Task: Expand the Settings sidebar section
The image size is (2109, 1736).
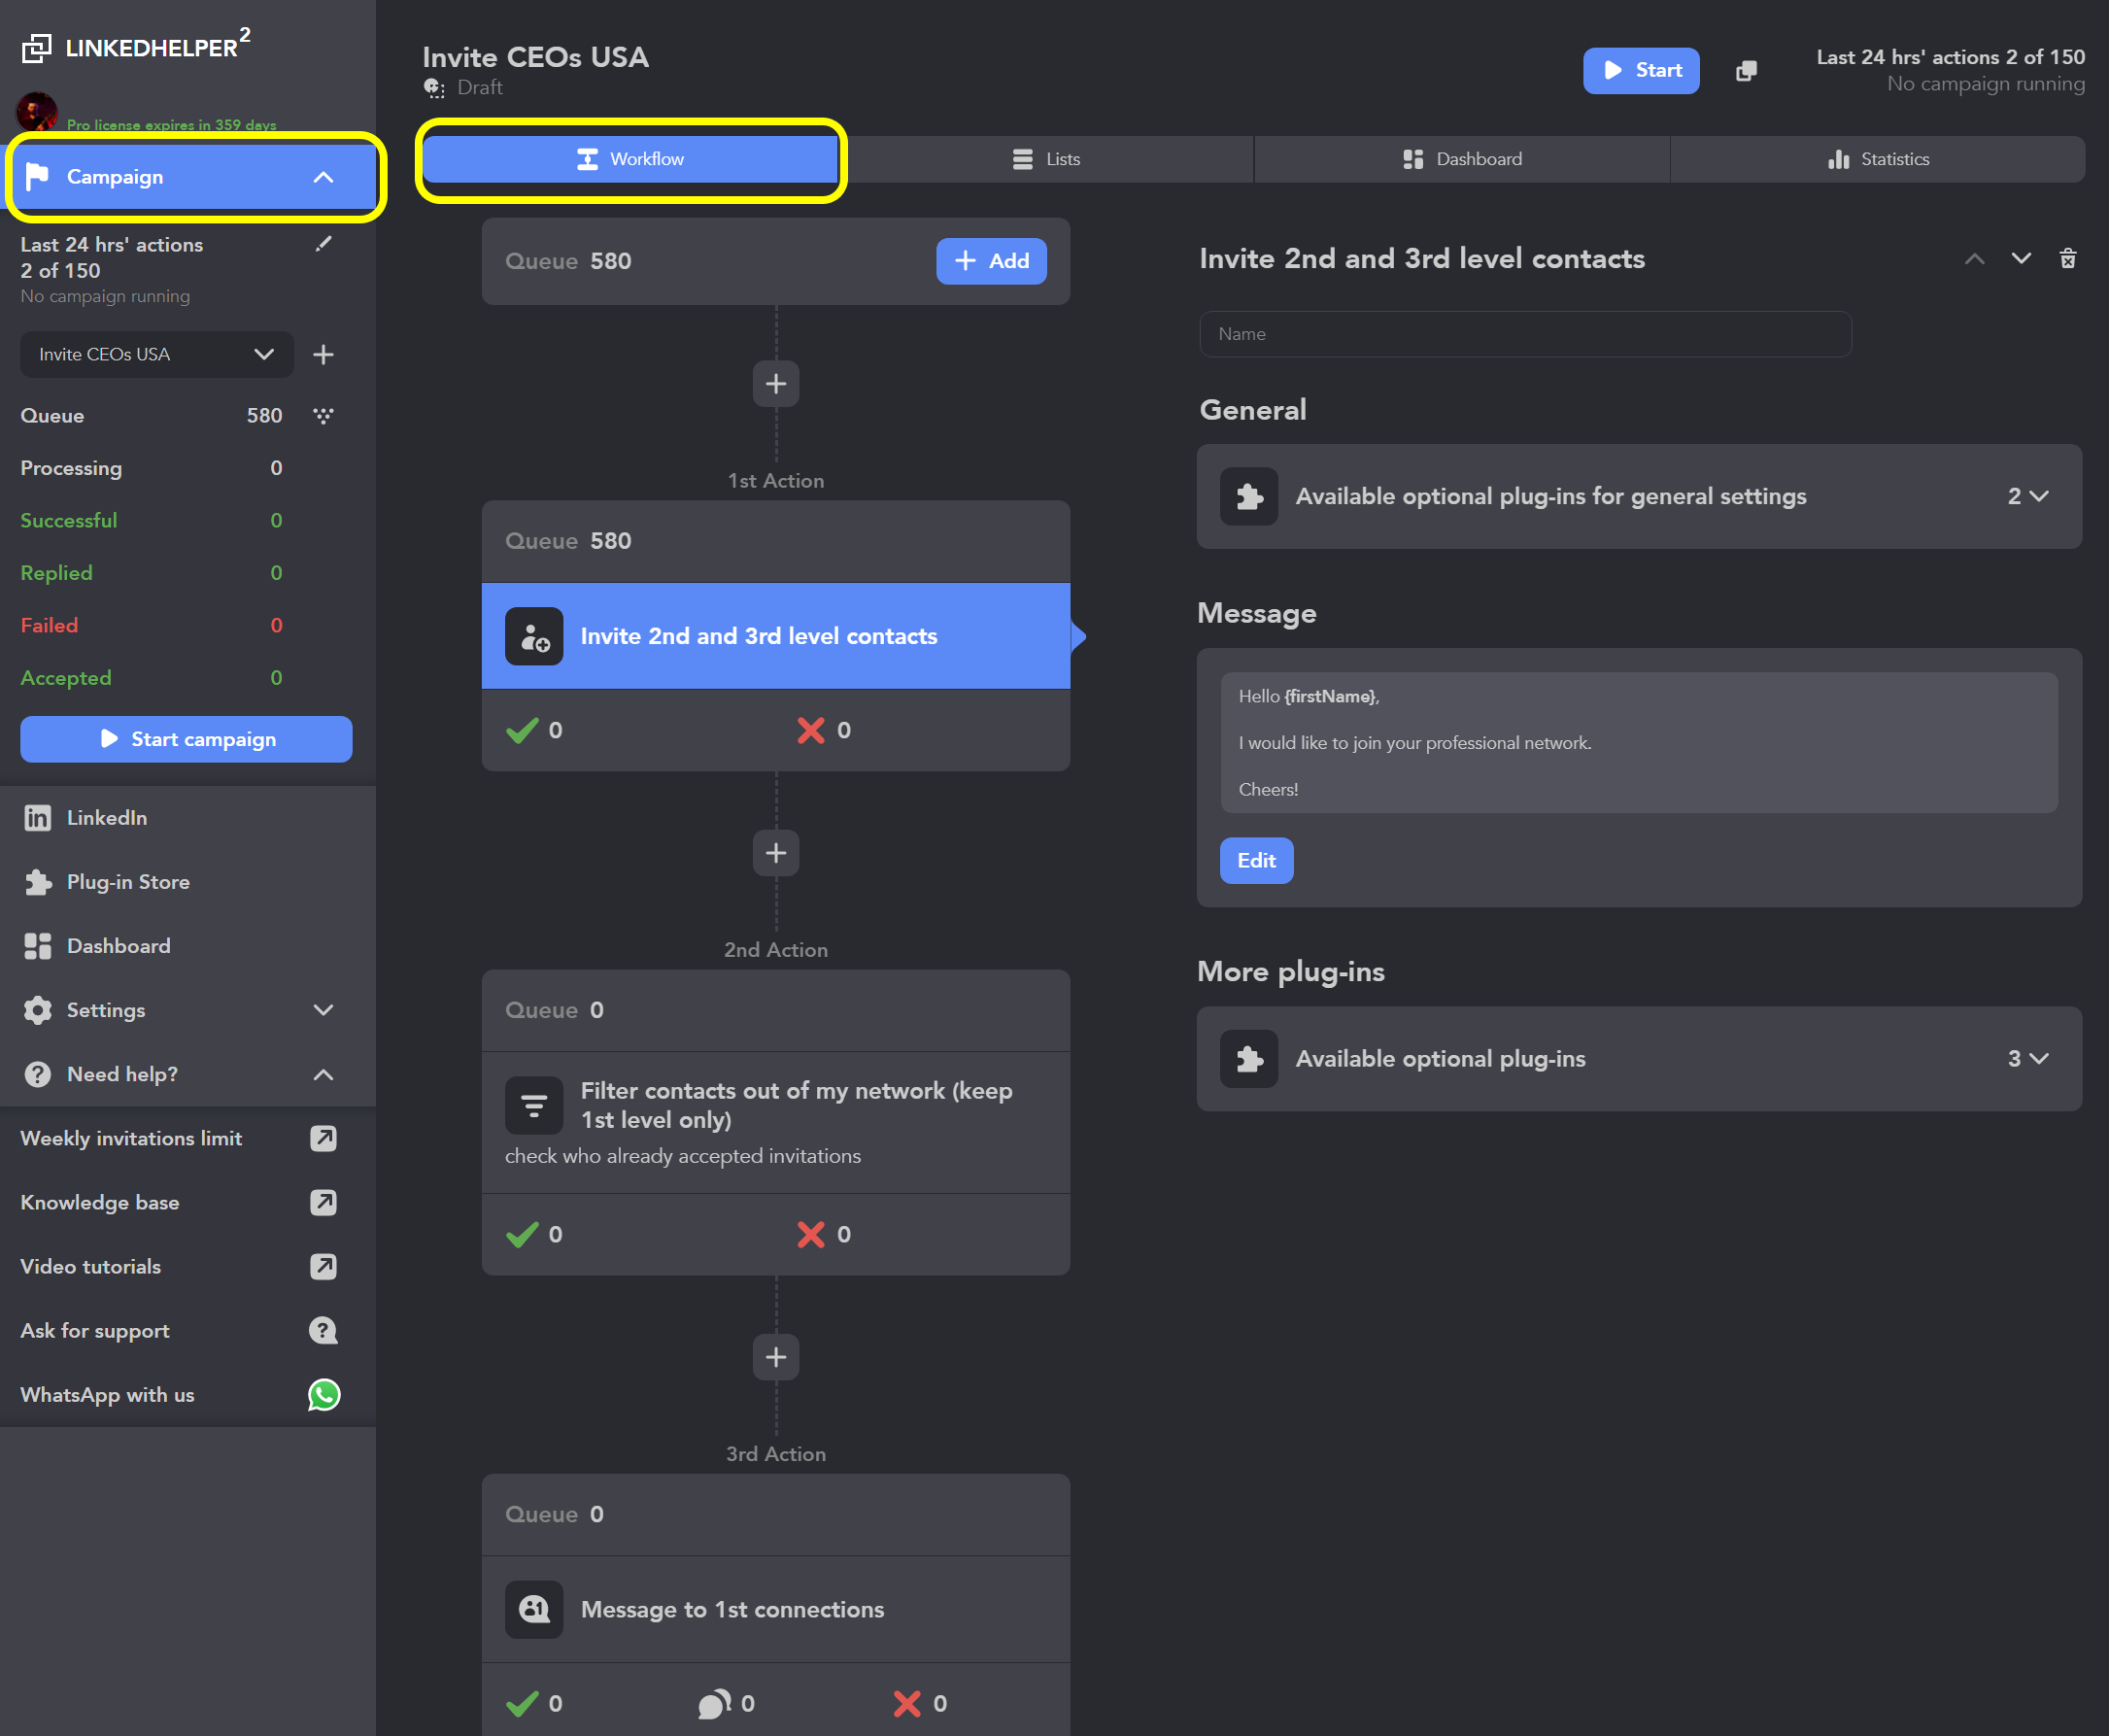Action: pos(323,1010)
